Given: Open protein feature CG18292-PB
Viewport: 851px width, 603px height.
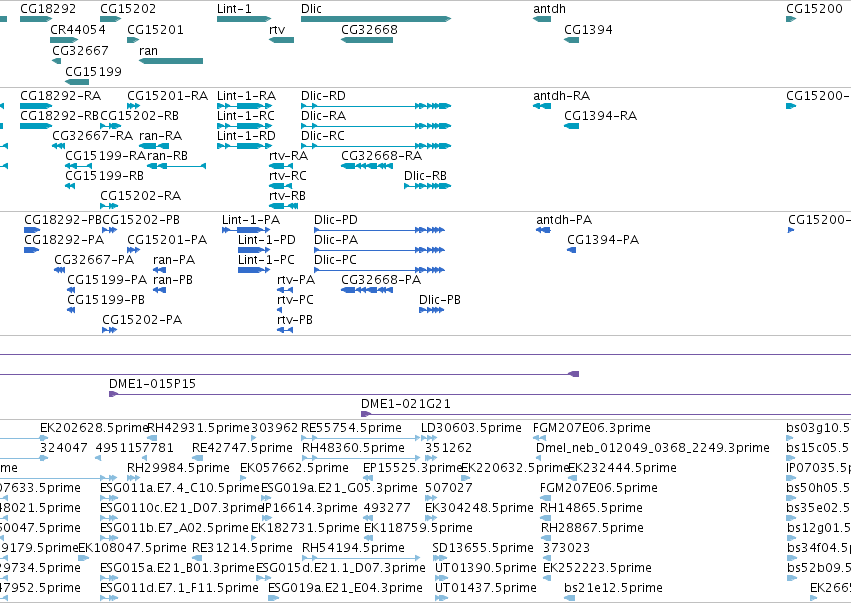Looking at the screenshot, I should tap(32, 230).
